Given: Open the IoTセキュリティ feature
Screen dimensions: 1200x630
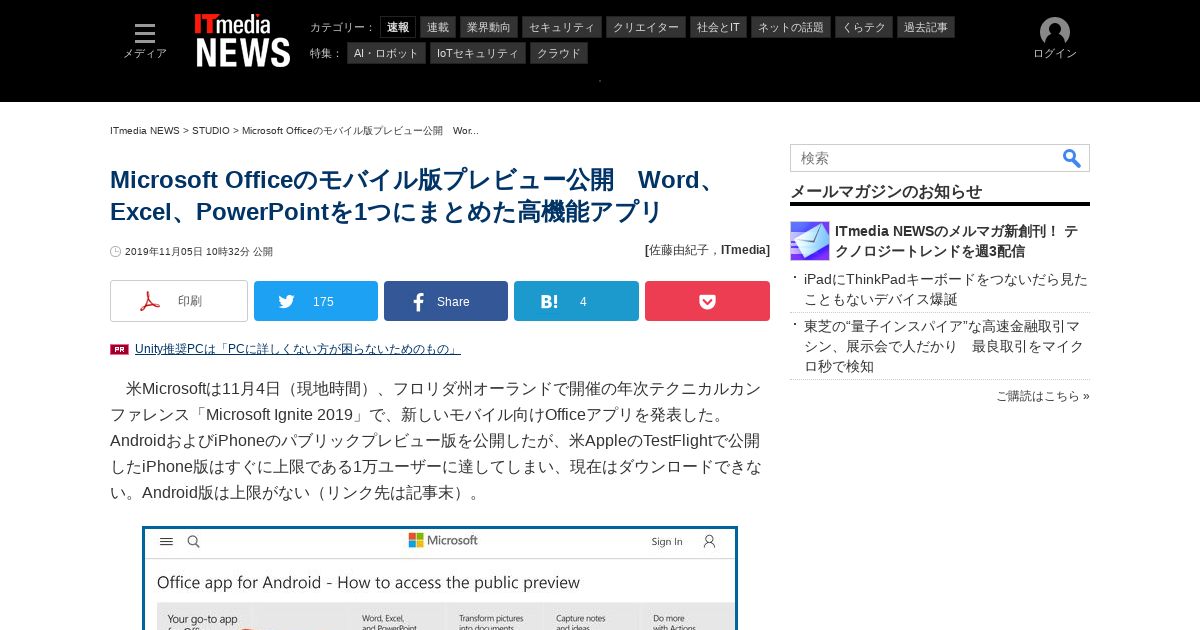Looking at the screenshot, I should [x=478, y=53].
